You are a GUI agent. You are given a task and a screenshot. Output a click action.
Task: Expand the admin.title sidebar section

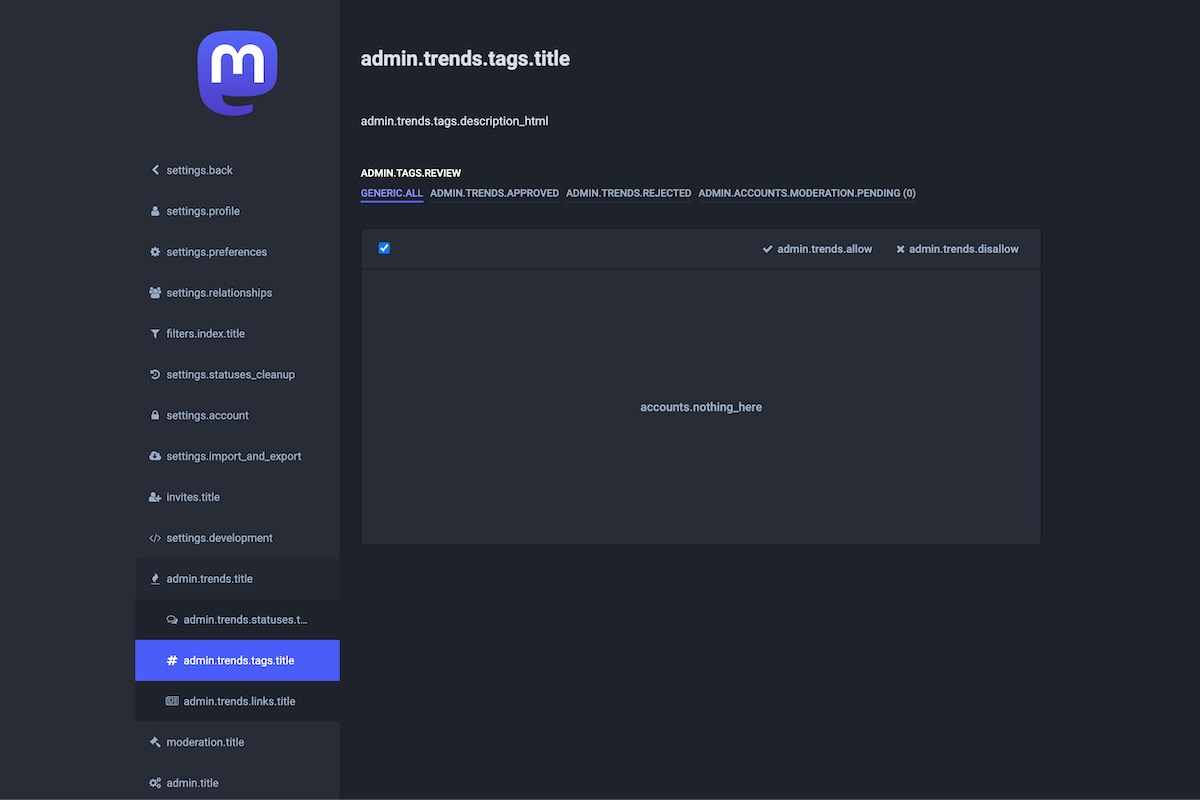click(x=192, y=783)
